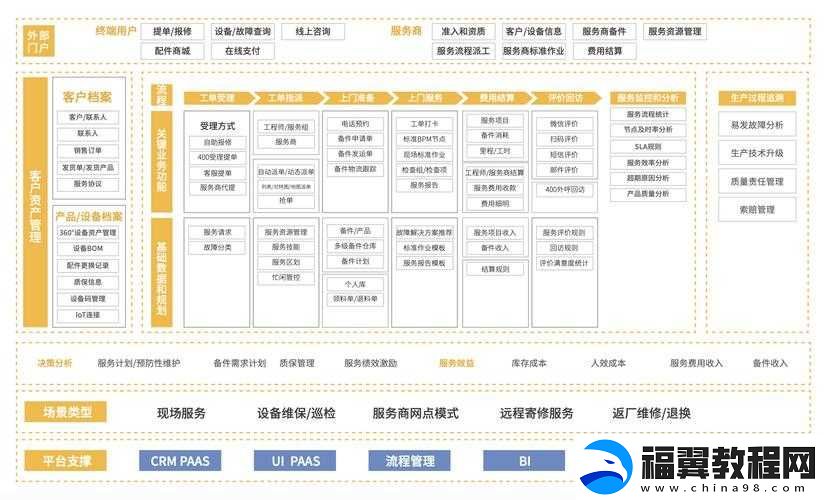Open the 生产技术升级 box

[757, 153]
